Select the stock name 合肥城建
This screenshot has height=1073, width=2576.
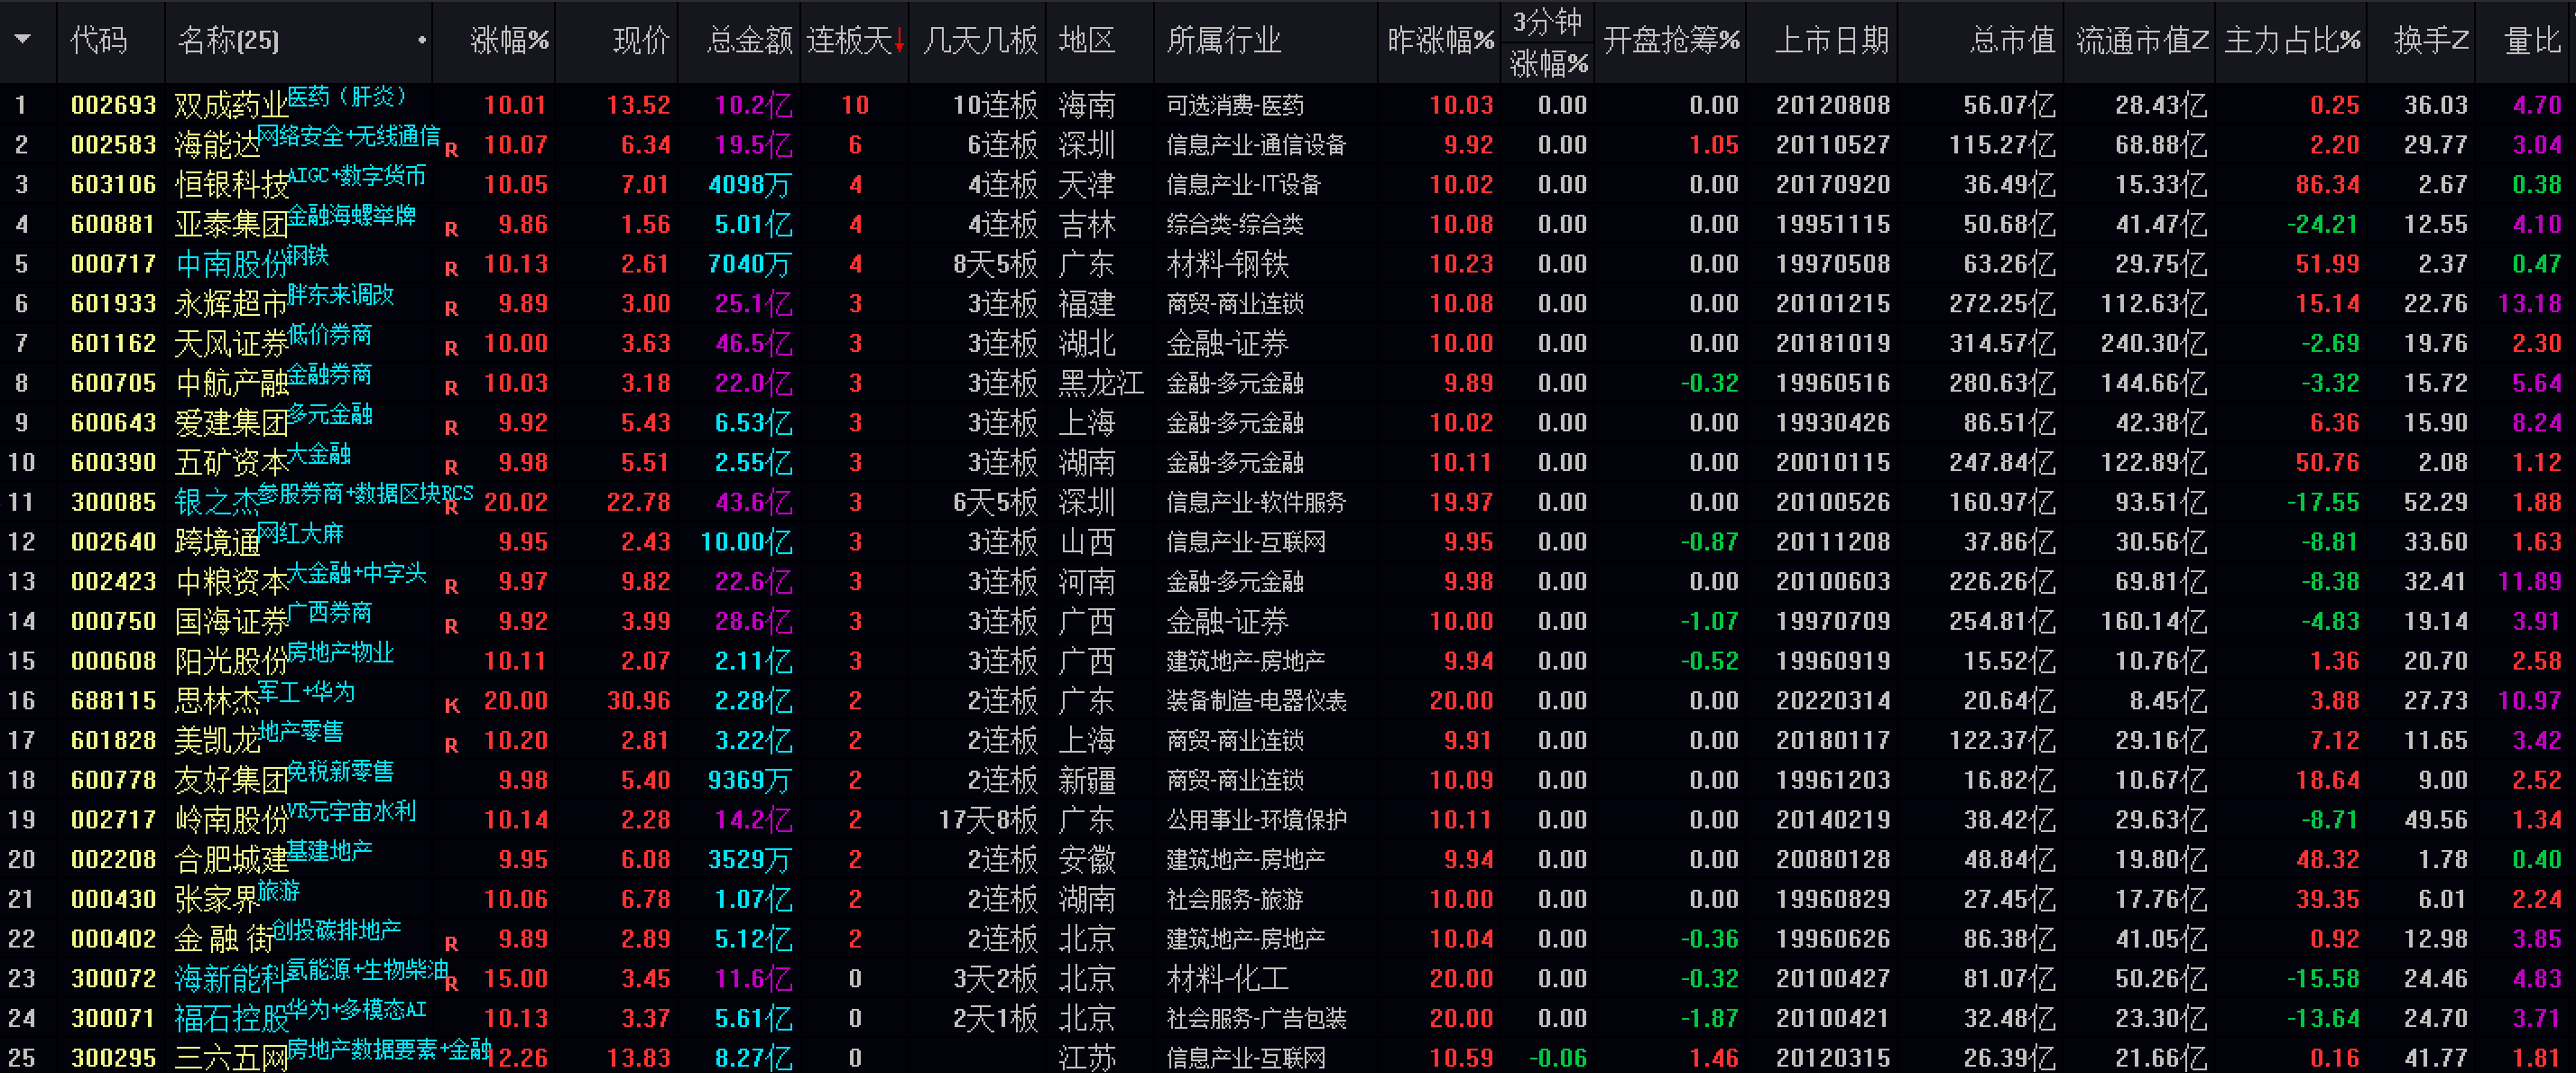pyautogui.click(x=231, y=860)
